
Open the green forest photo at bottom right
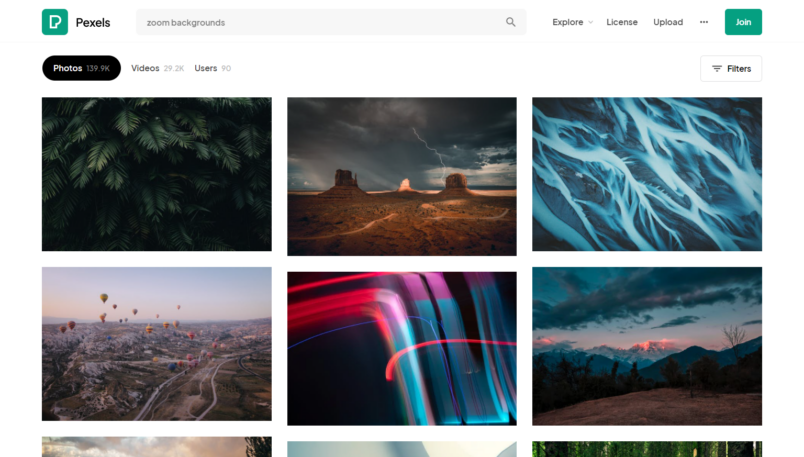point(646,449)
